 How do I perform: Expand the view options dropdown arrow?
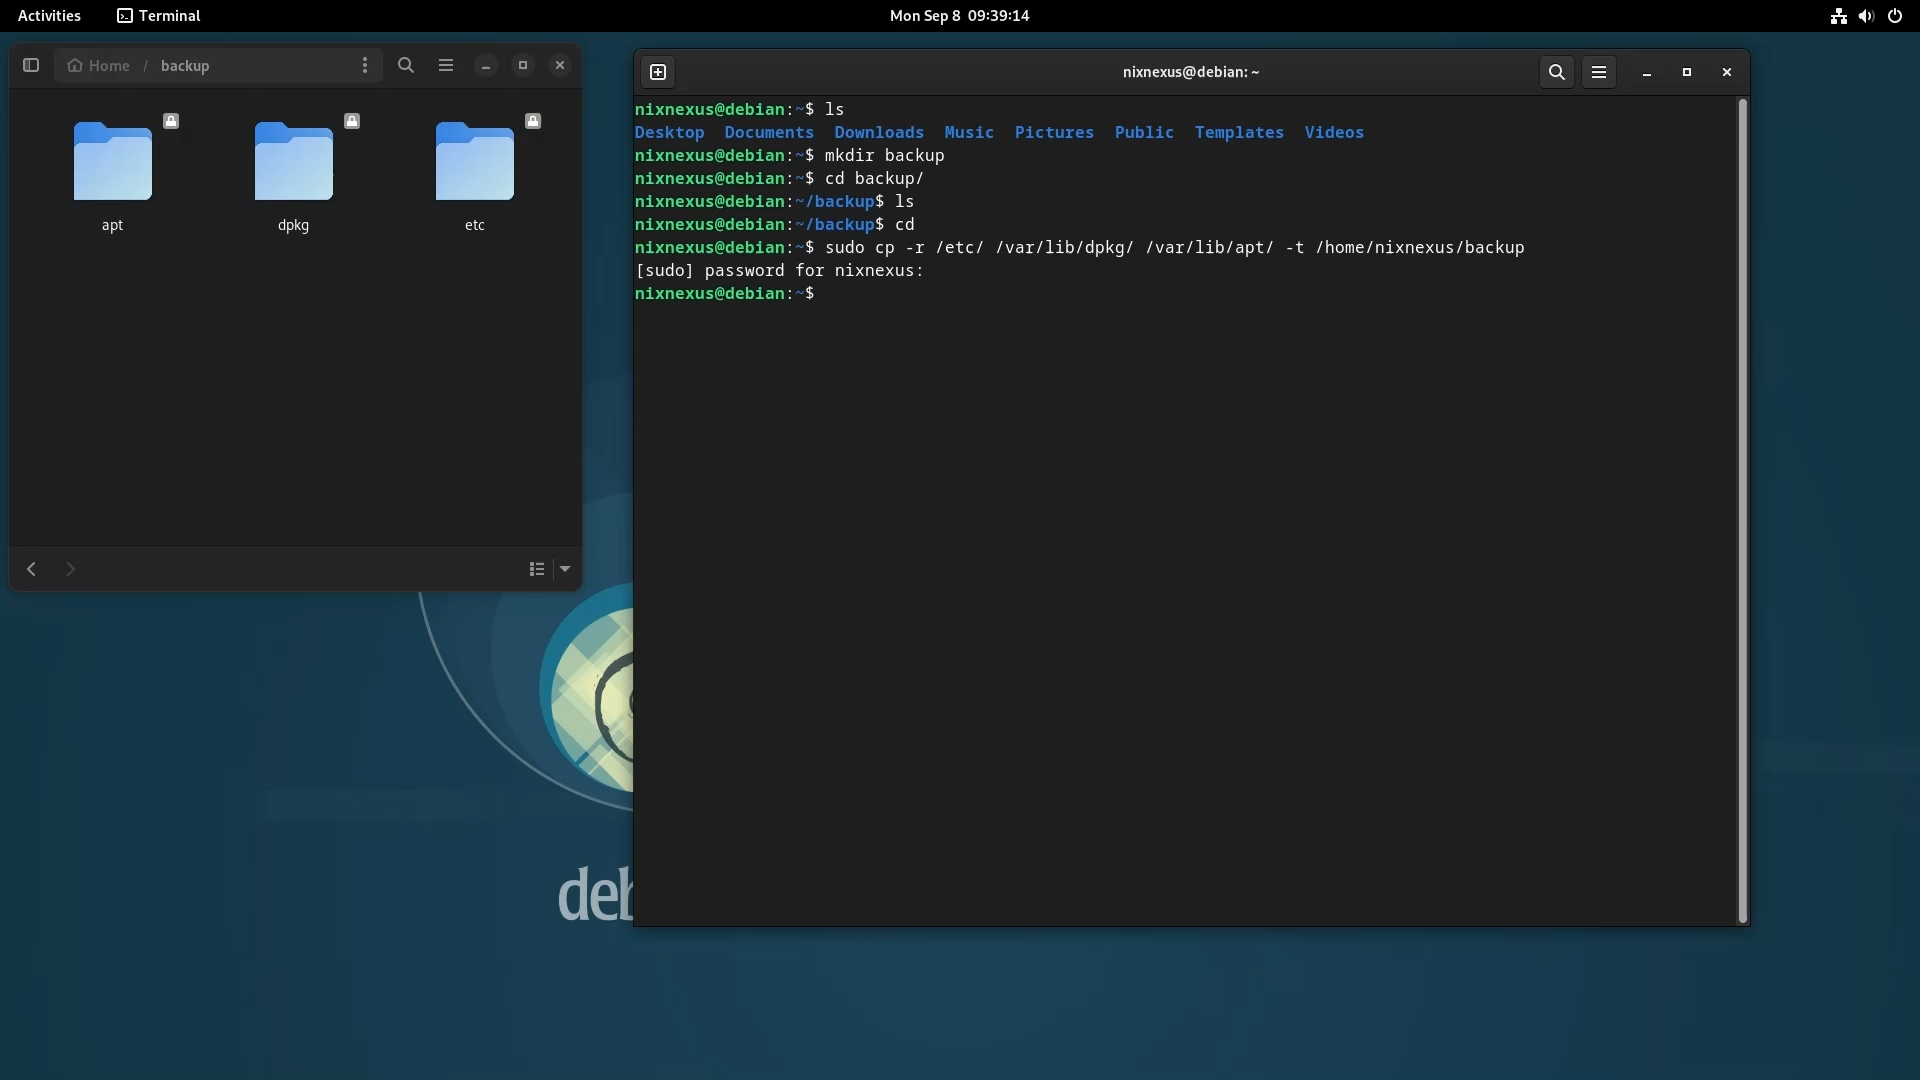pos(565,569)
